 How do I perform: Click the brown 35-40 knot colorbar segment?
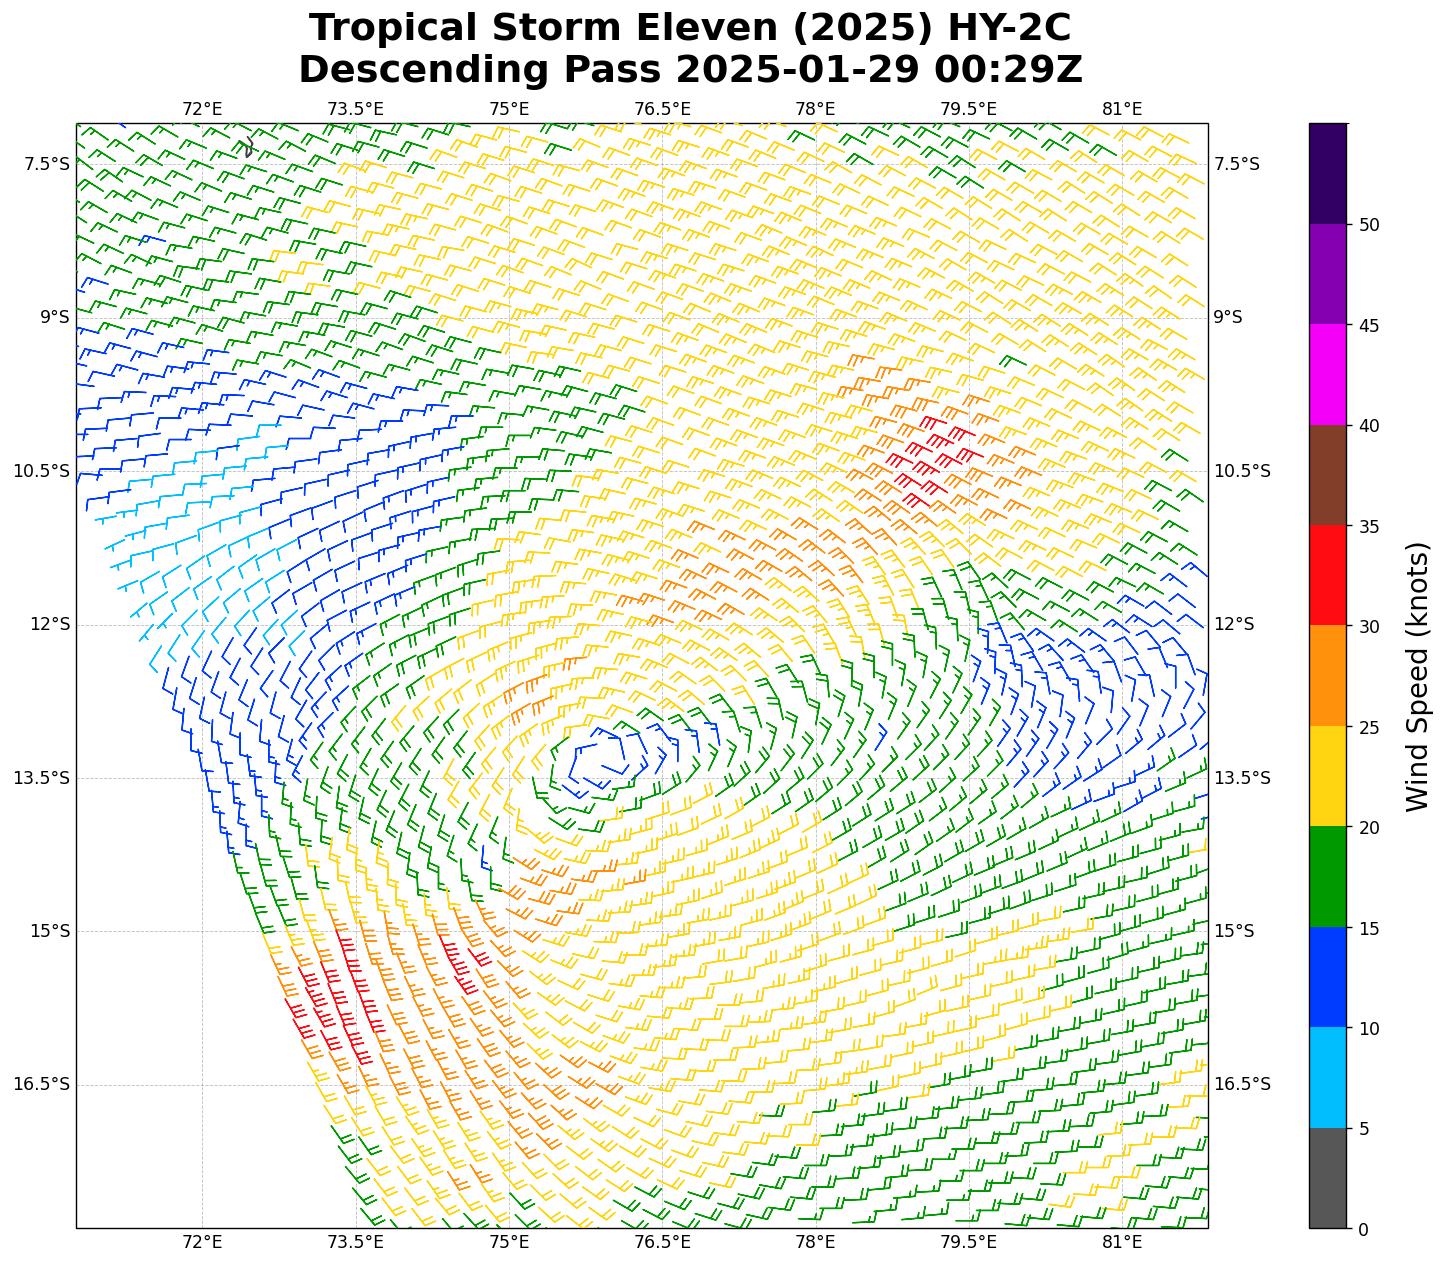tap(1327, 475)
